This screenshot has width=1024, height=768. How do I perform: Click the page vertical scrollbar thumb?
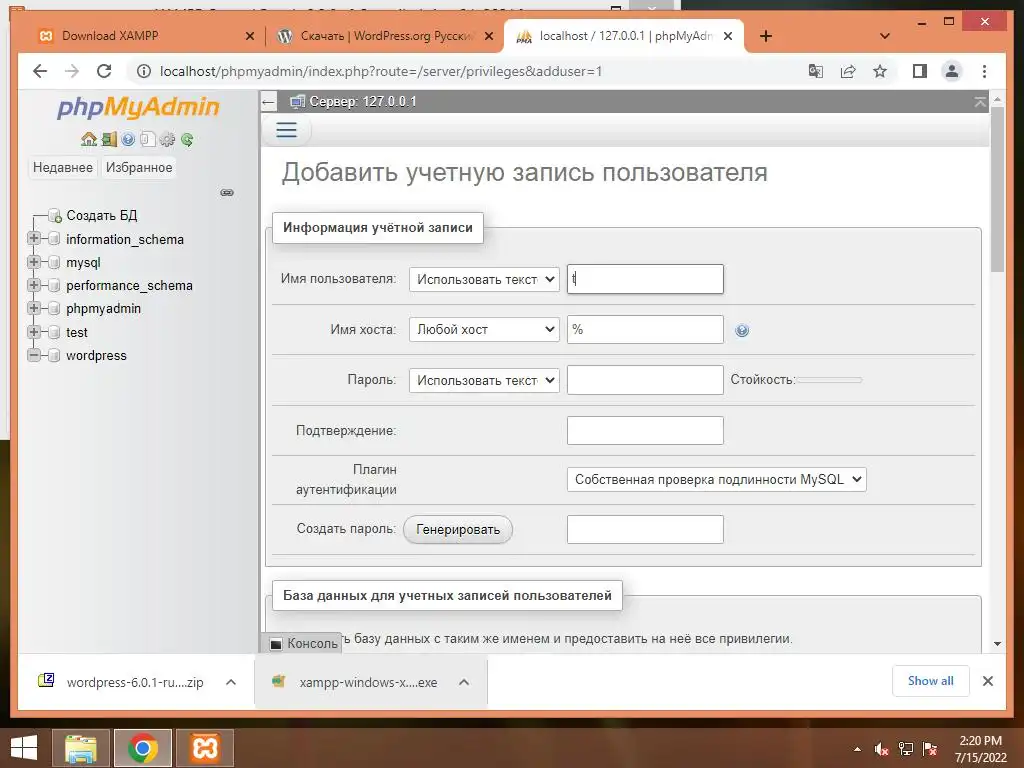997,189
